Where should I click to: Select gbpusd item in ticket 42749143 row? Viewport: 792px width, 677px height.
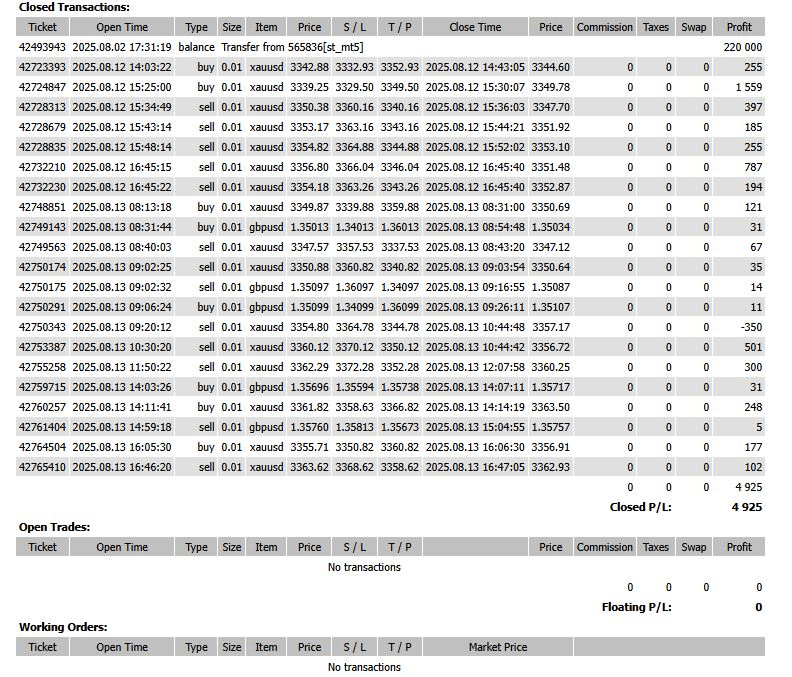point(266,227)
